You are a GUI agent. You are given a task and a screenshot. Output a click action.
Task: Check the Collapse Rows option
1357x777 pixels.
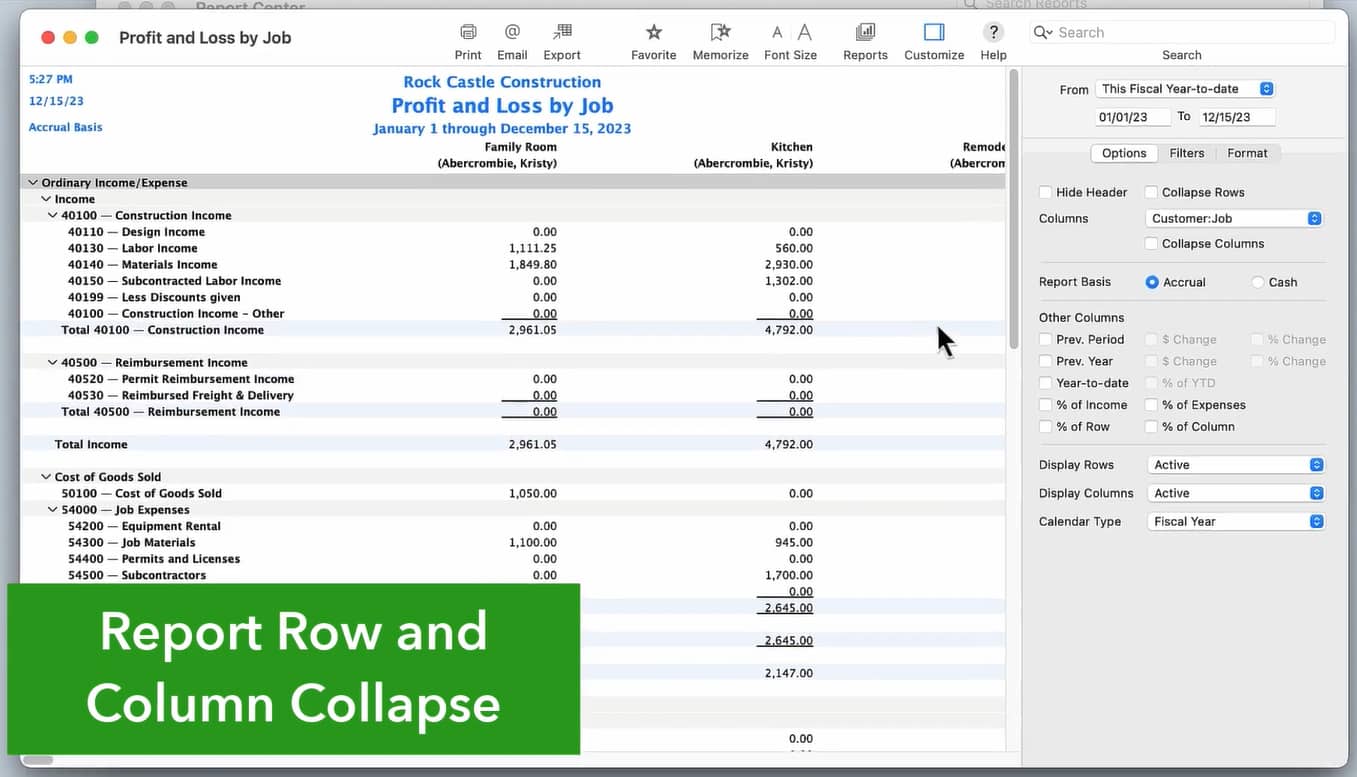pyautogui.click(x=1151, y=192)
